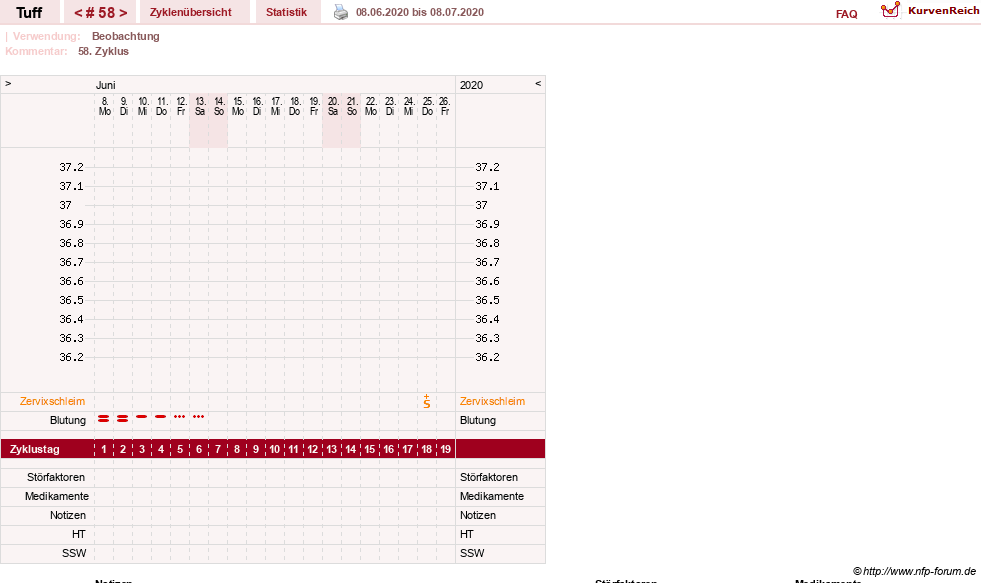This screenshot has width=981, height=583.
Task: Click the left HT row label
Action: 79,534
